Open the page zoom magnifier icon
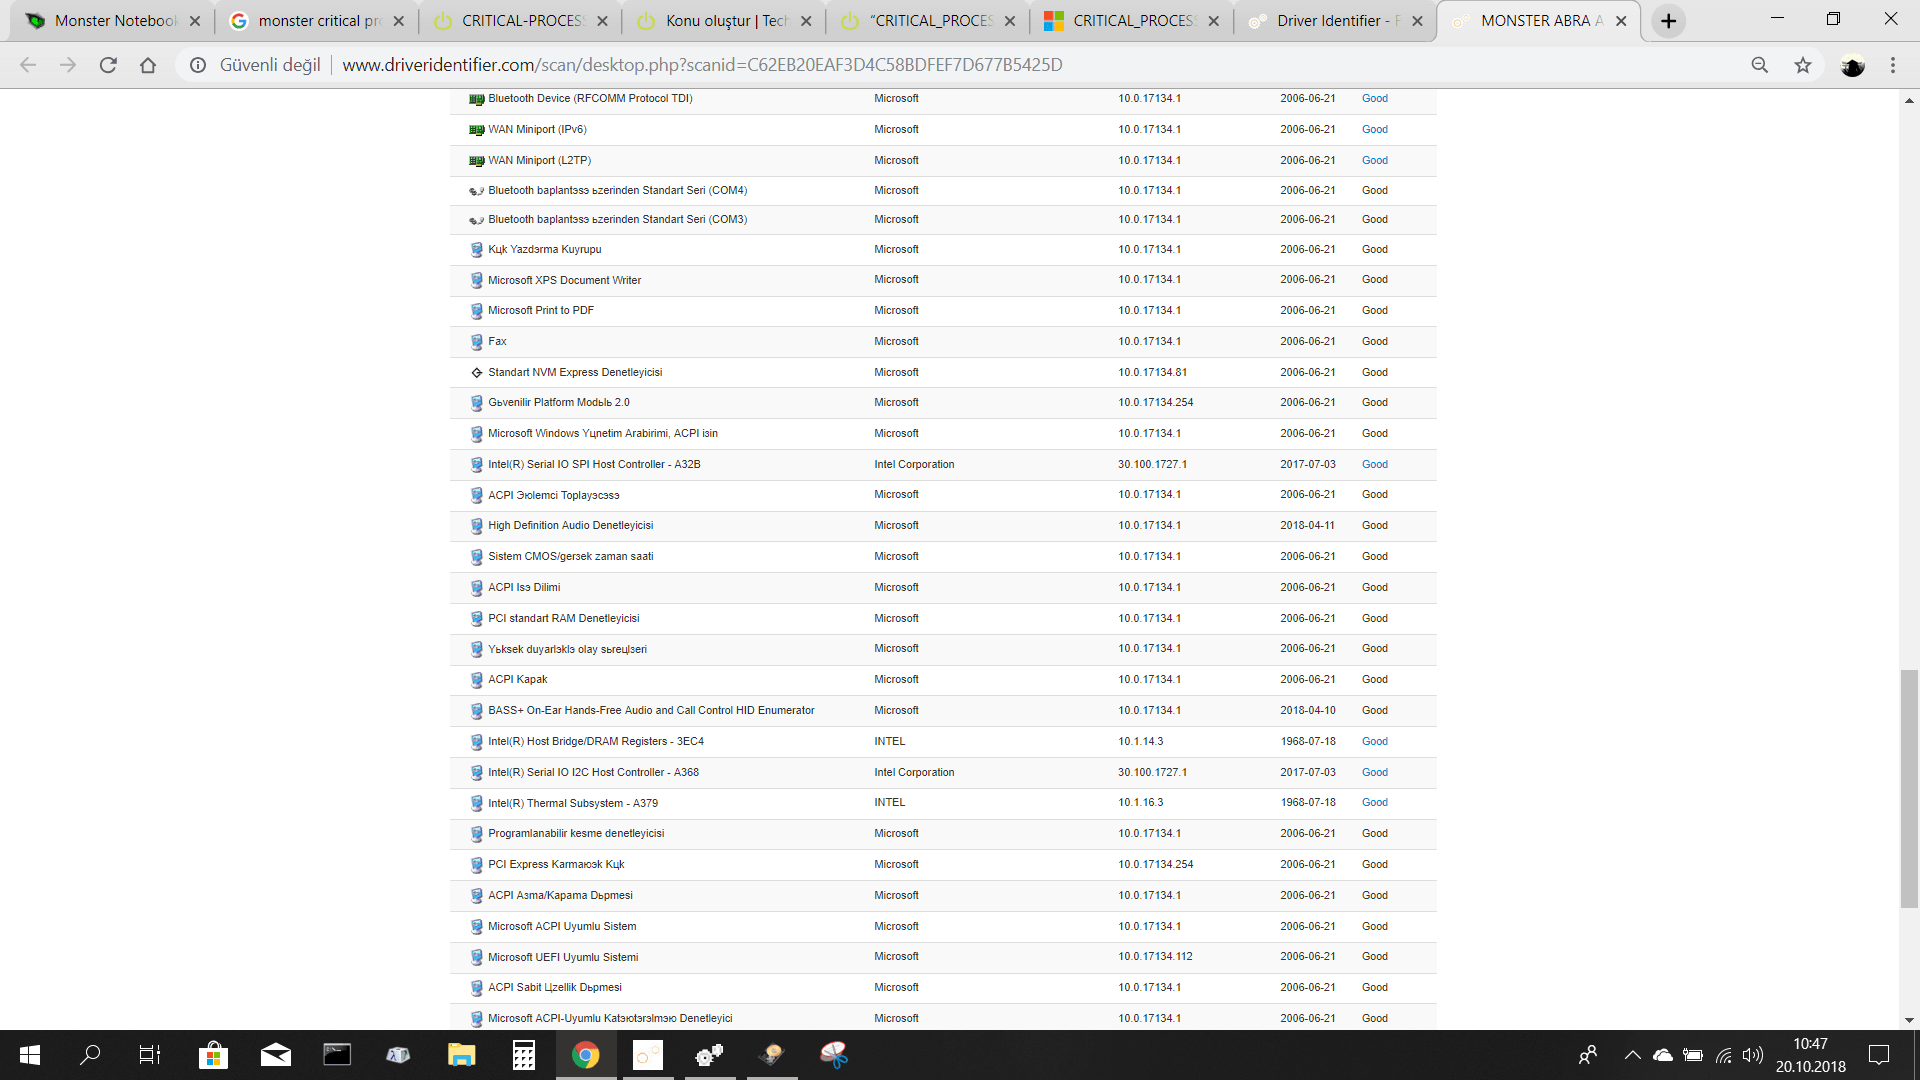 1759,65
